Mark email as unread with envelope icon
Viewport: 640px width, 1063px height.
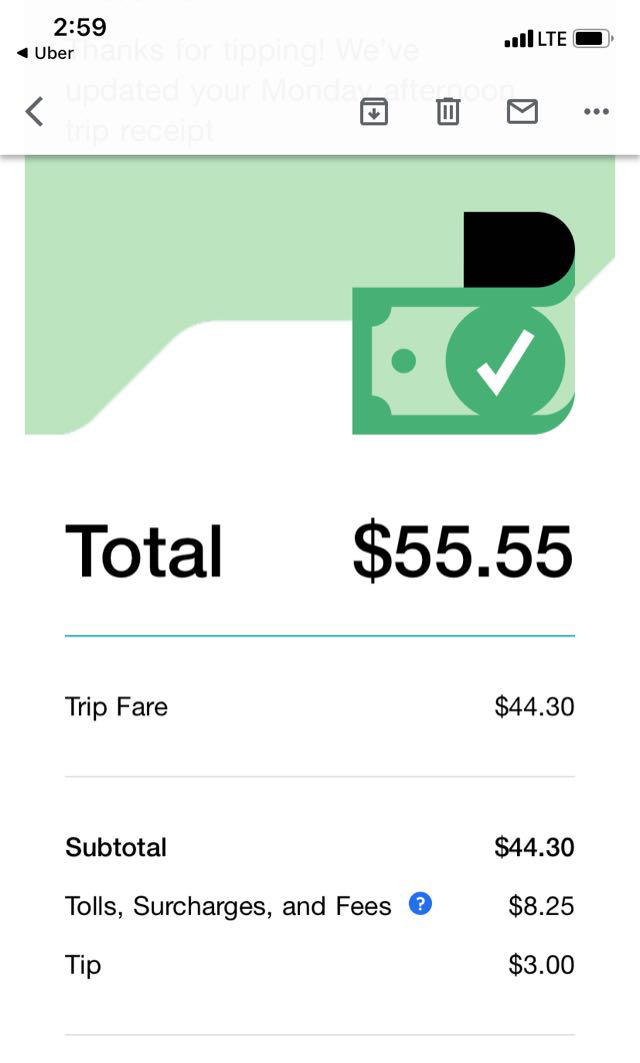point(522,112)
